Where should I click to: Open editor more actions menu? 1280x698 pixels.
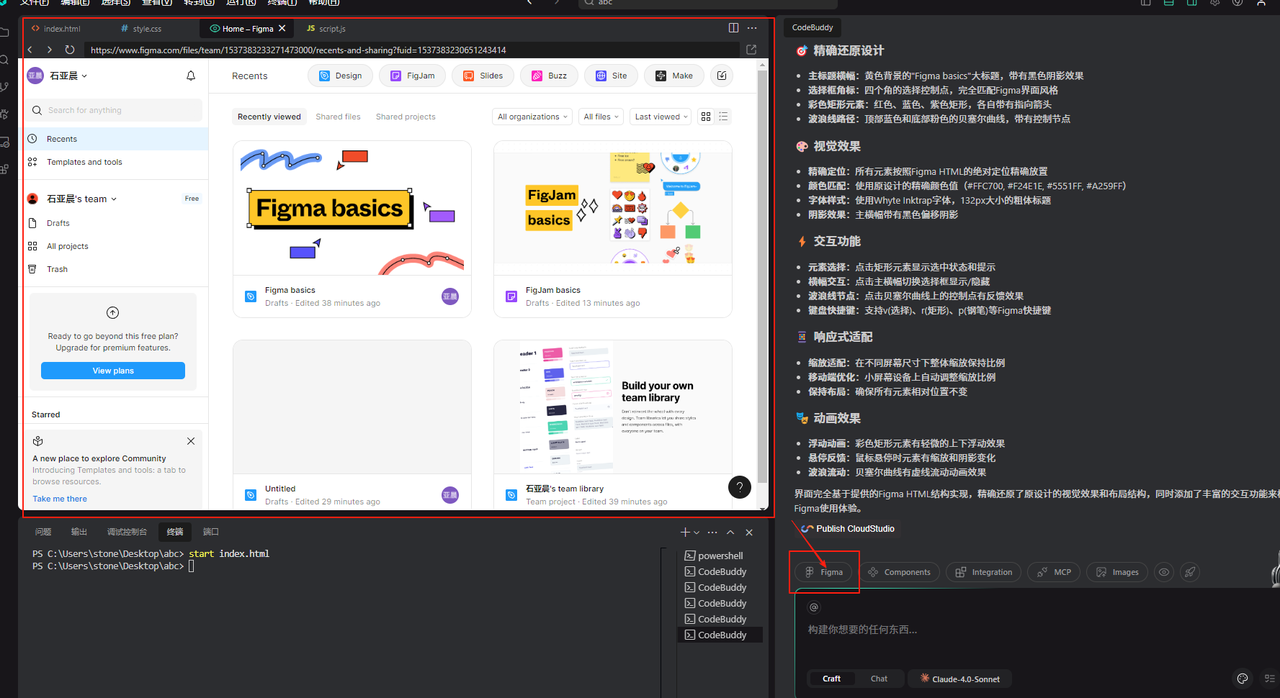coord(752,28)
